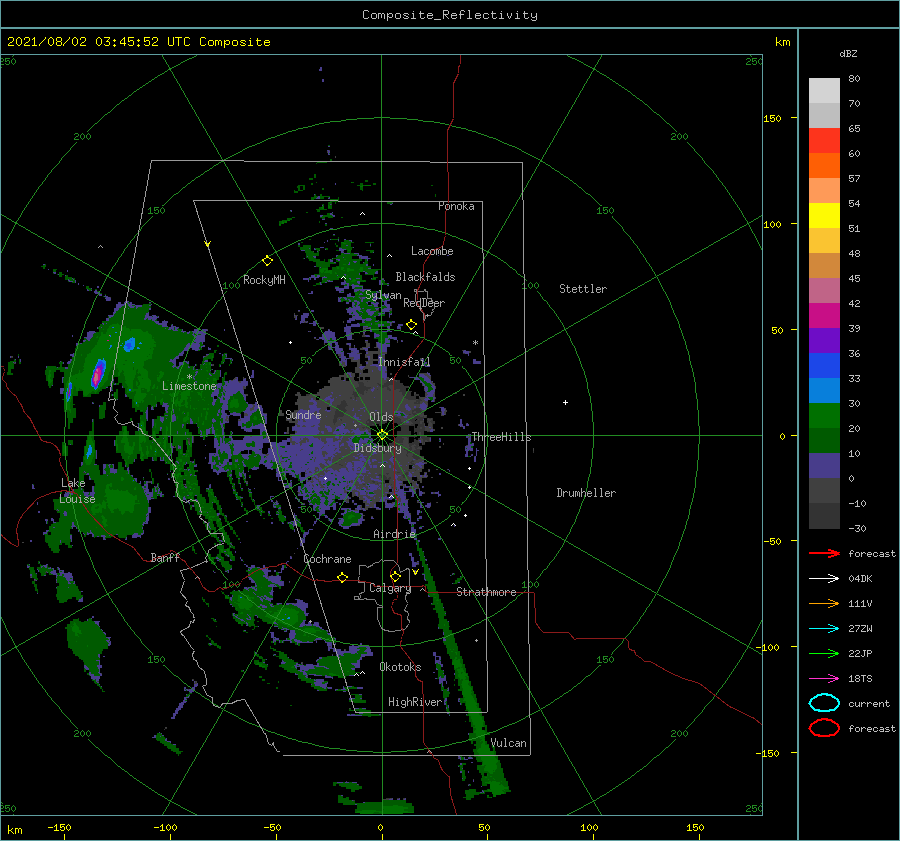The height and width of the screenshot is (841, 900).
Task: Click the Stettler label
Action: click(x=583, y=289)
